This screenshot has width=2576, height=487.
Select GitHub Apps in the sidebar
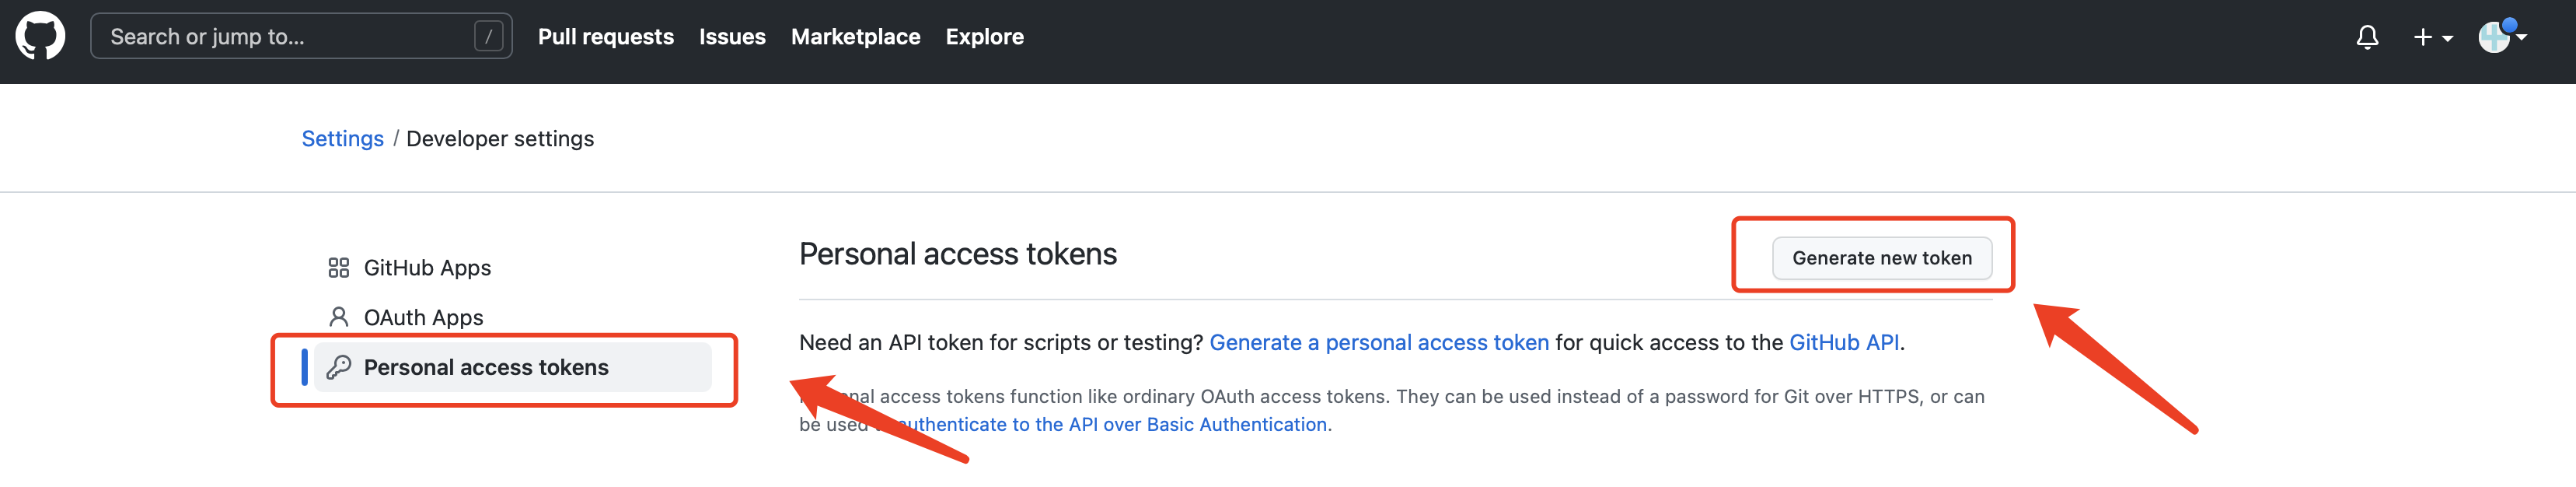pos(427,268)
